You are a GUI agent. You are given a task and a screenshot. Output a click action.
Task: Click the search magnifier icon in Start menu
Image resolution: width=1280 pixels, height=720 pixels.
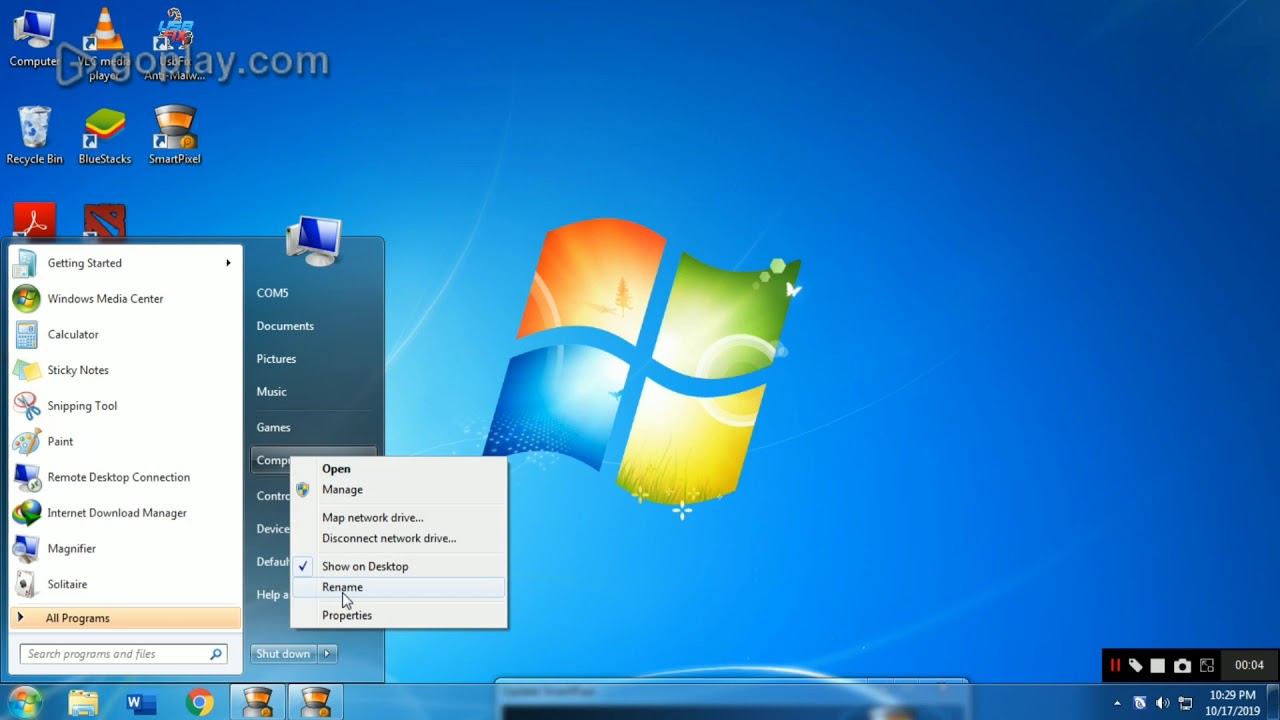[215, 654]
